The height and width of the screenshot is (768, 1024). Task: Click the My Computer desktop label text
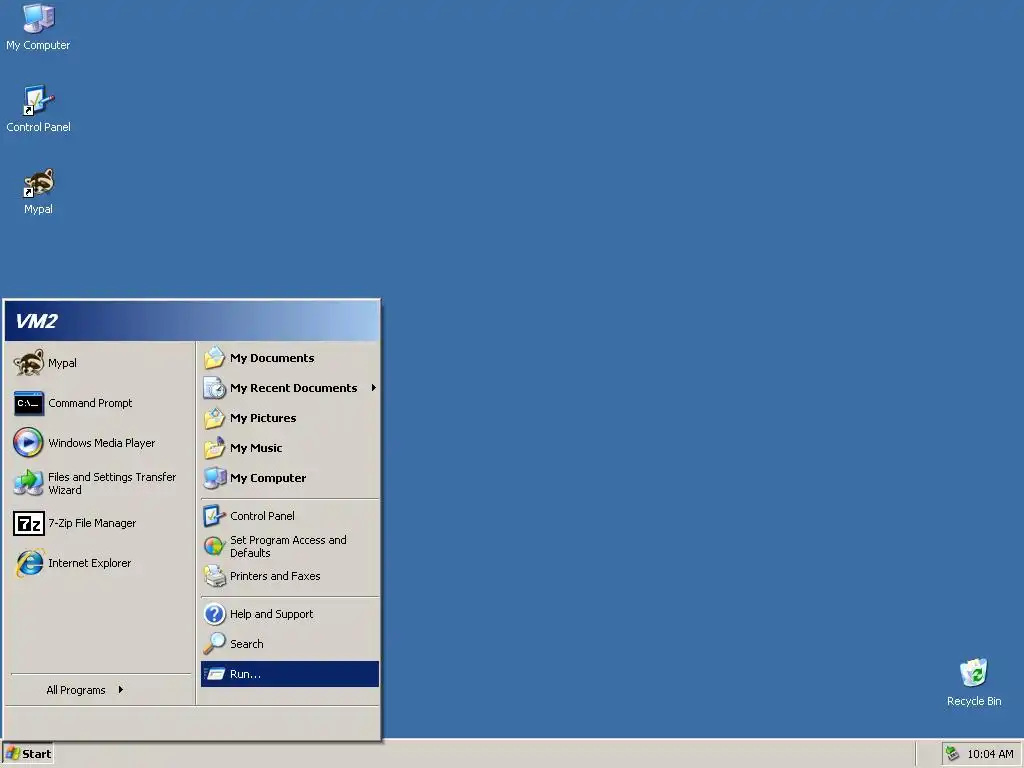pos(39,45)
